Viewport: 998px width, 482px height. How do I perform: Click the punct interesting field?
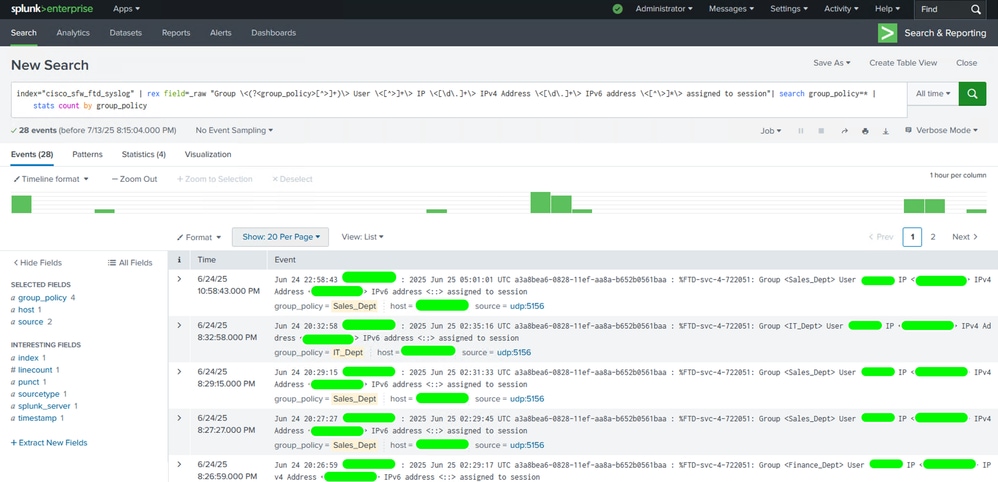coord(29,382)
